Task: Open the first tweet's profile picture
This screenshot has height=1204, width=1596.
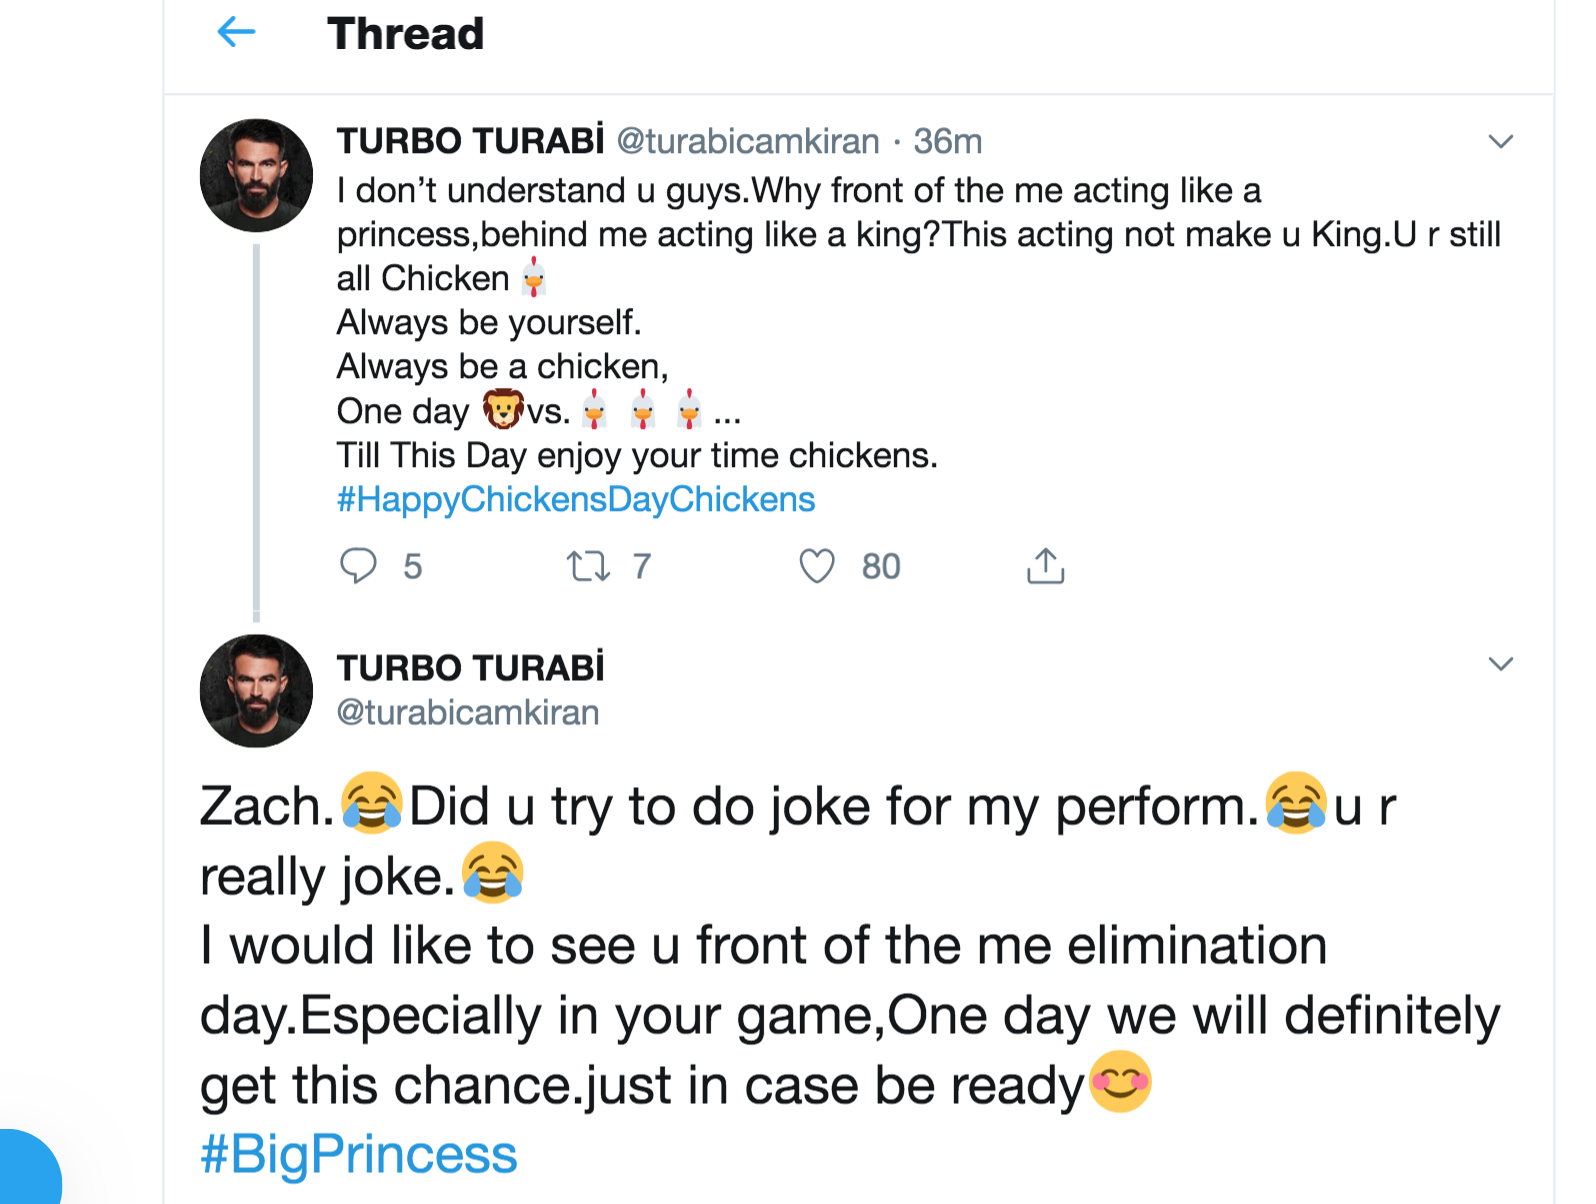Action: pyautogui.click(x=256, y=176)
